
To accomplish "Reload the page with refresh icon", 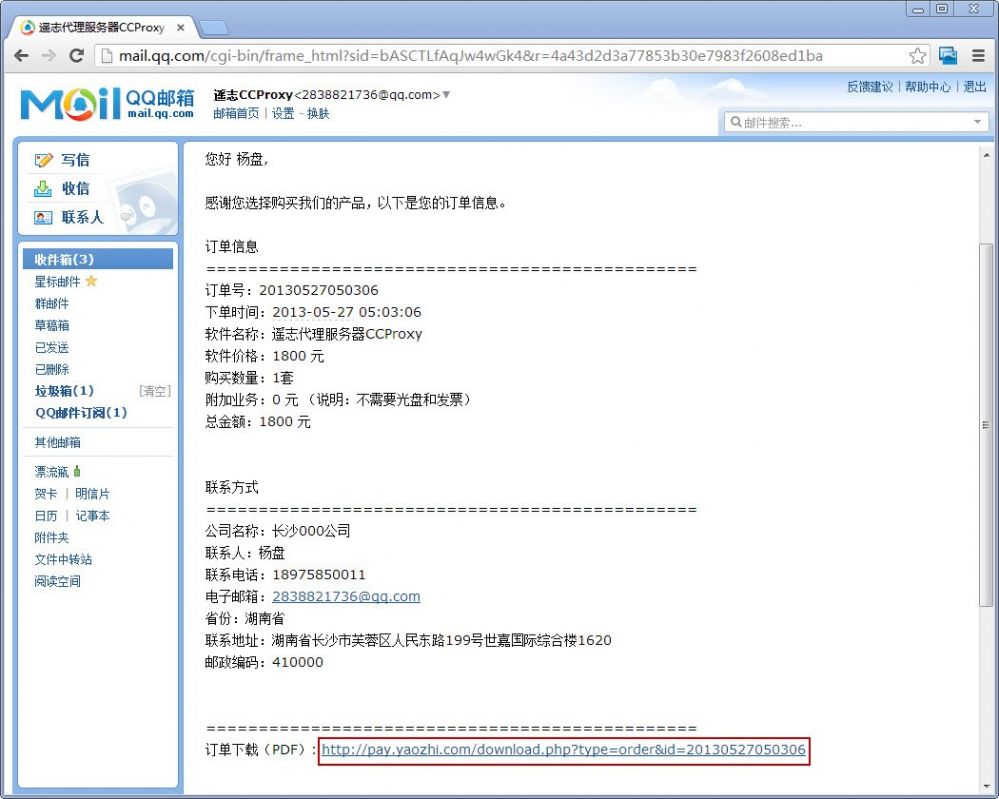I will point(76,55).
